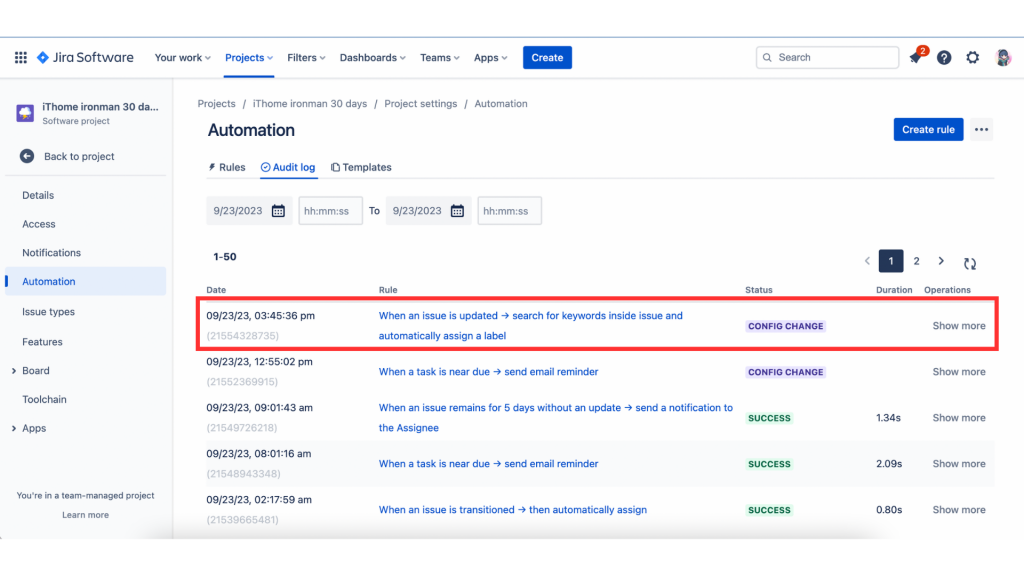Open the 5 days without update rule
Screen dimensions: 1024x576
[x=556, y=417]
